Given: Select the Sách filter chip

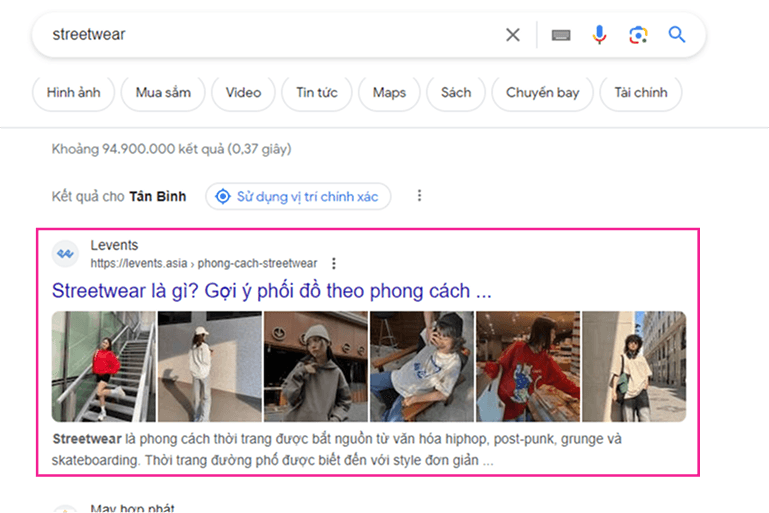Looking at the screenshot, I should (x=455, y=93).
